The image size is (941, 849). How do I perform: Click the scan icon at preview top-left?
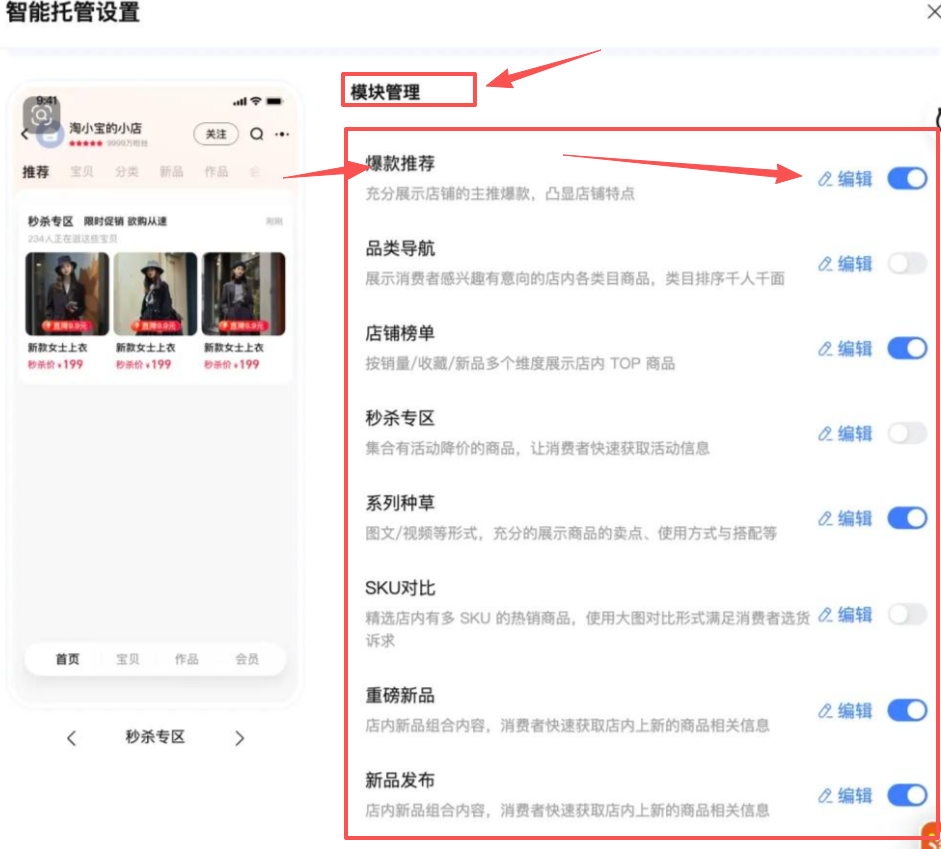pyautogui.click(x=40, y=115)
